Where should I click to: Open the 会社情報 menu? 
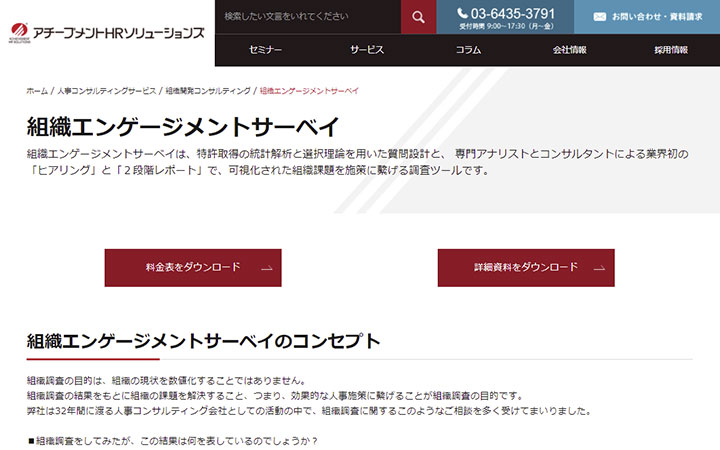(x=569, y=50)
